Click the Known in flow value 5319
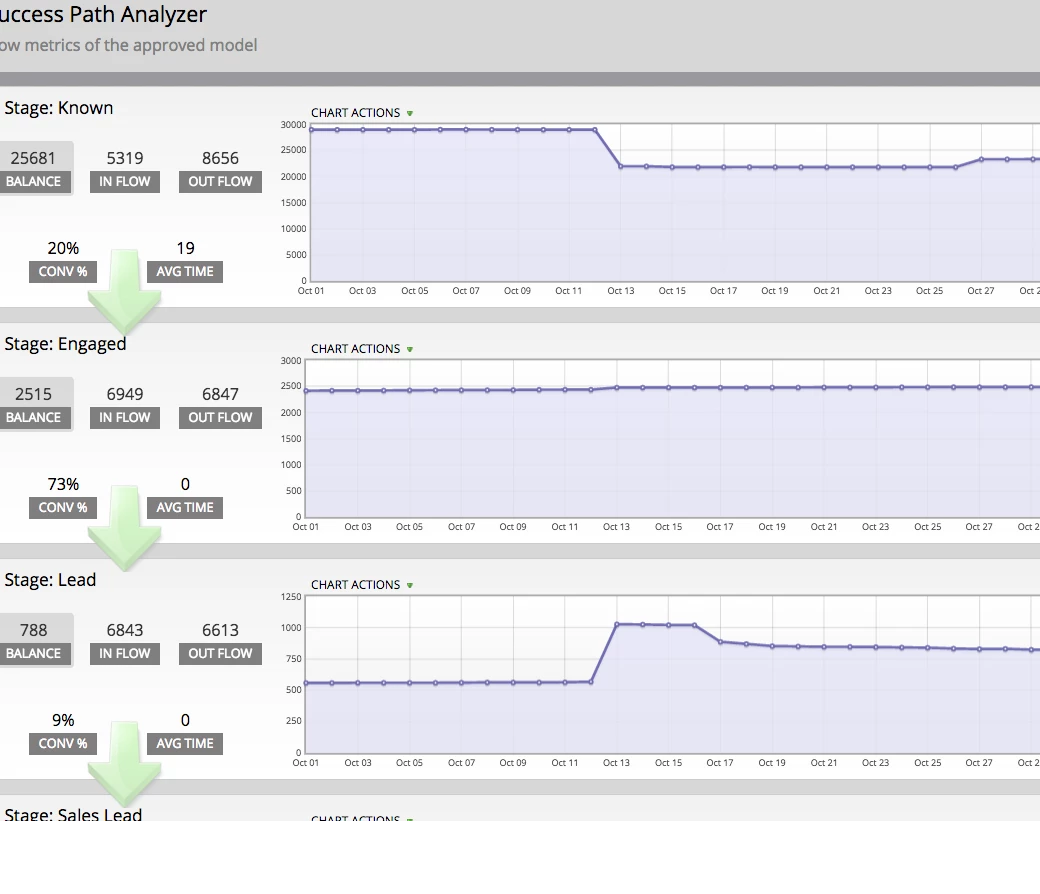This screenshot has width=1040, height=894. pyautogui.click(x=125, y=159)
